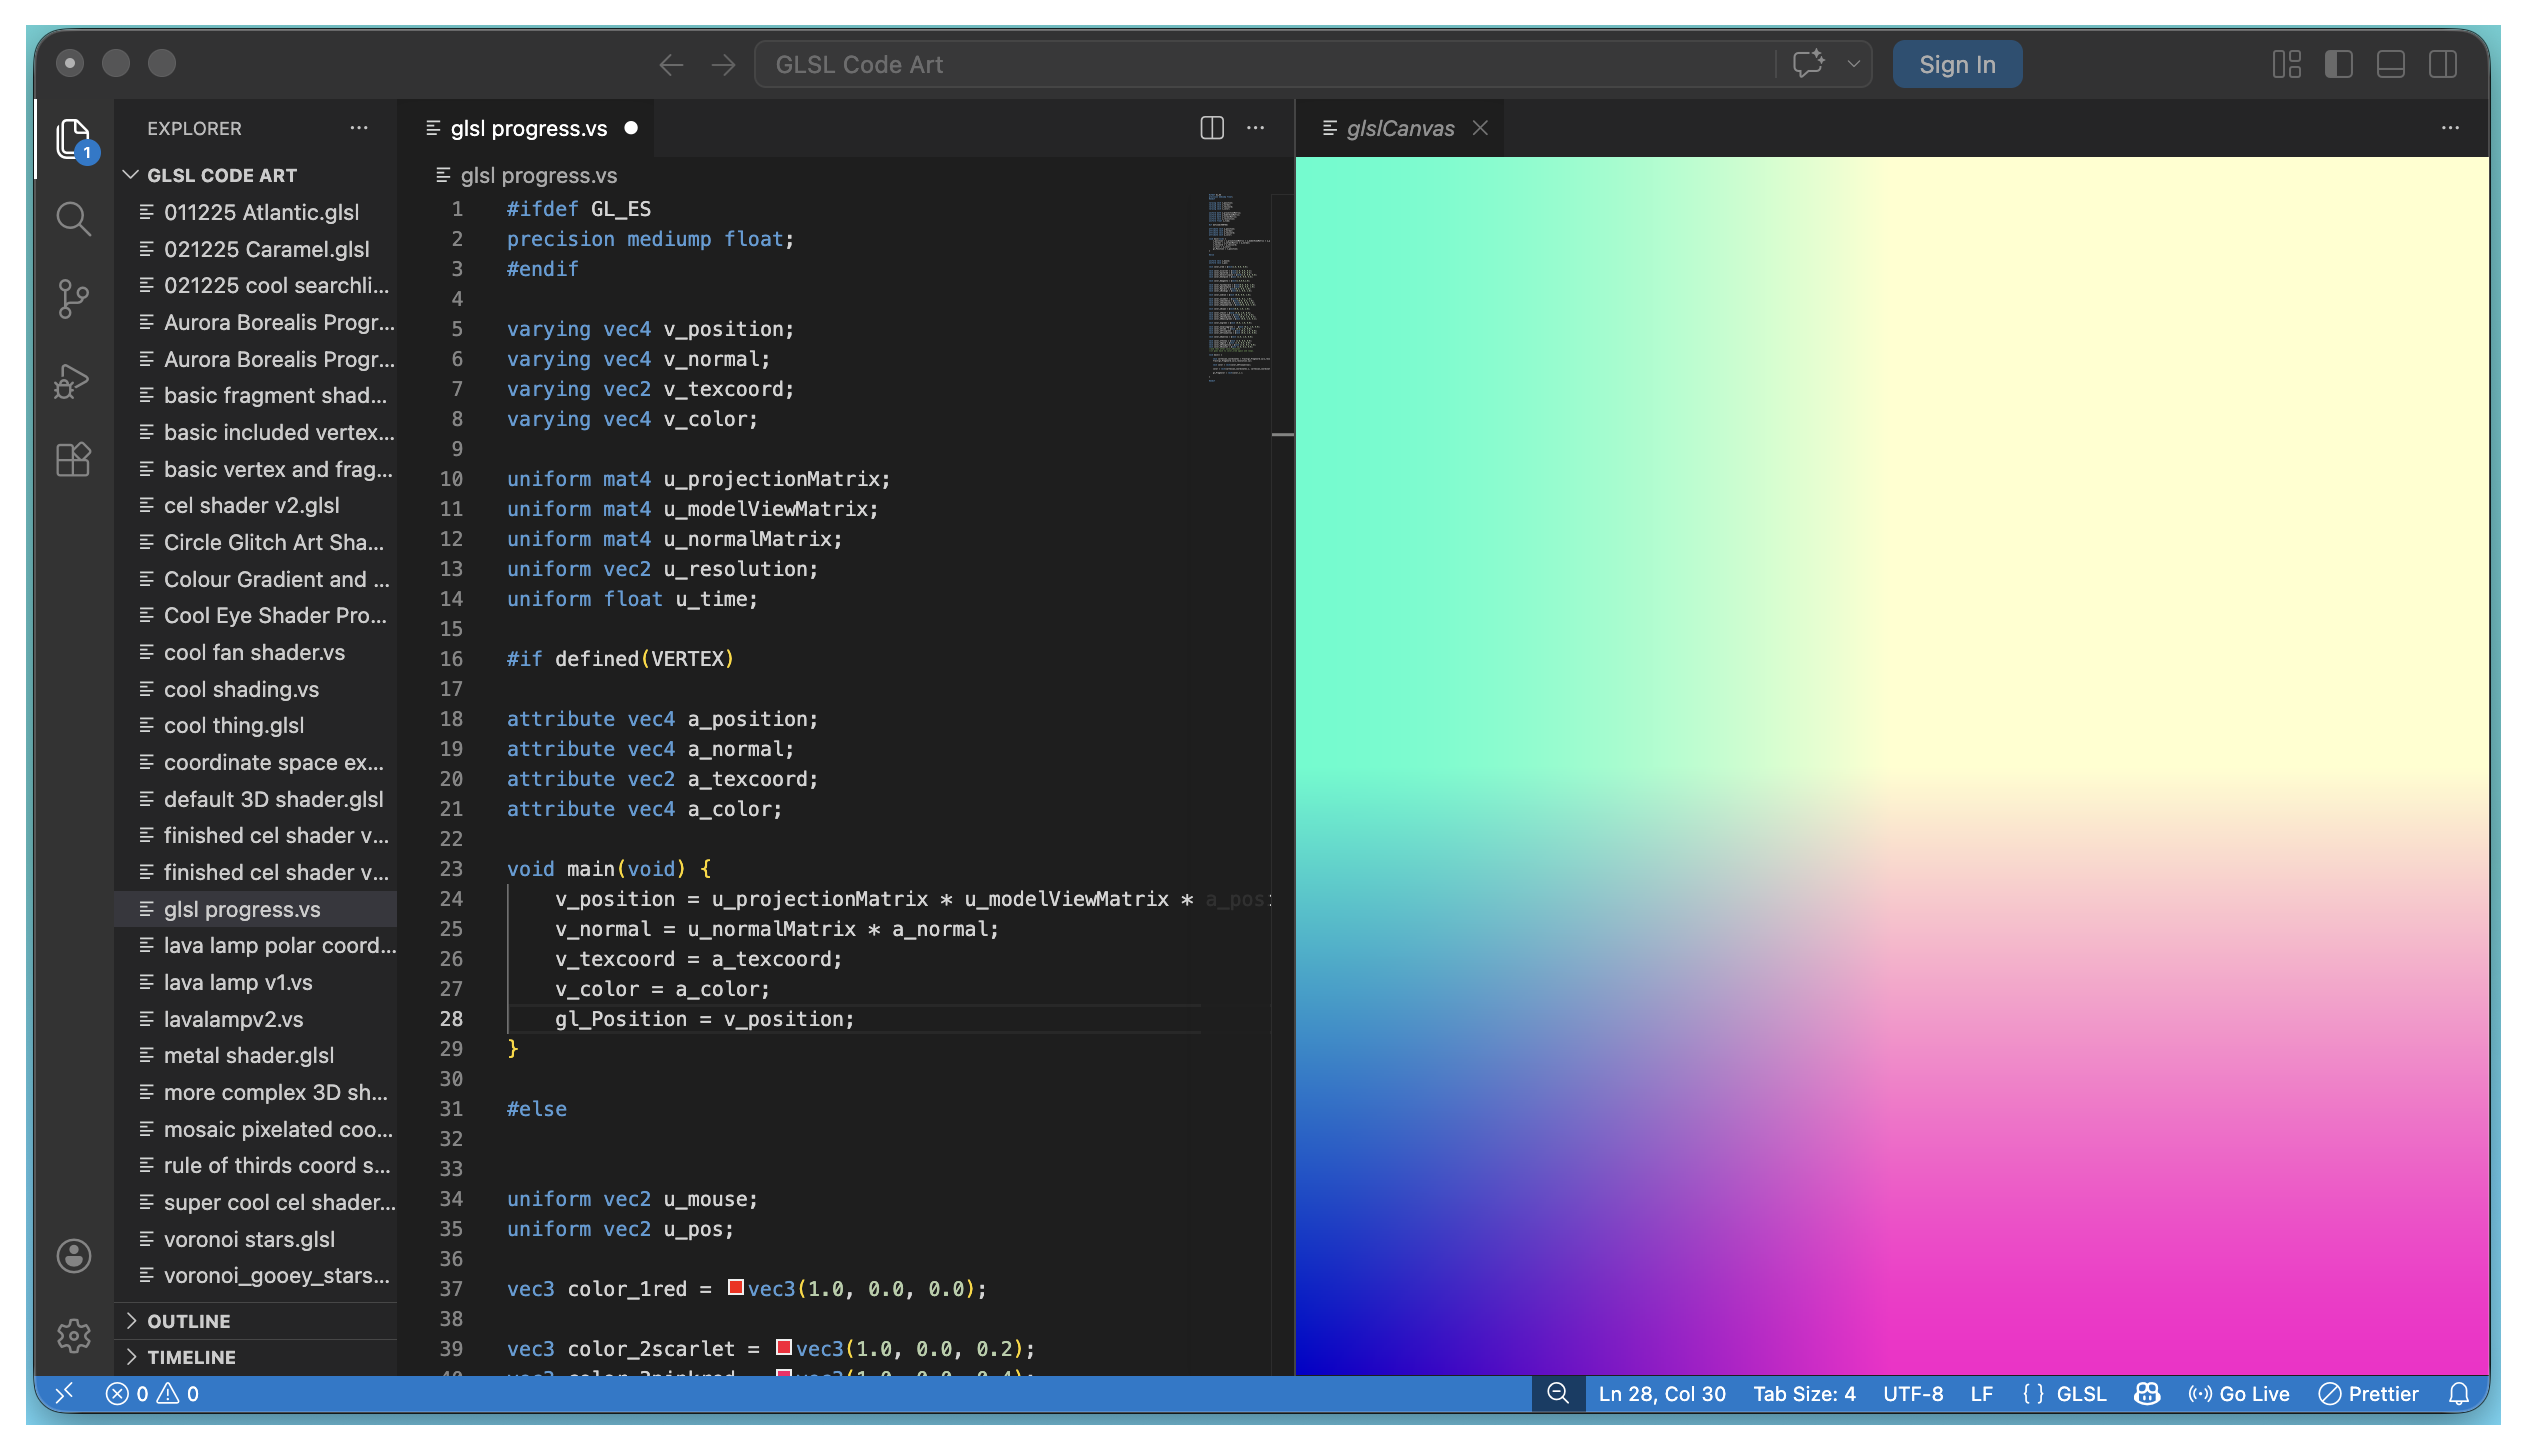The height and width of the screenshot is (1450, 2526).
Task: Click the Sign In button
Action: pyautogui.click(x=1957, y=64)
